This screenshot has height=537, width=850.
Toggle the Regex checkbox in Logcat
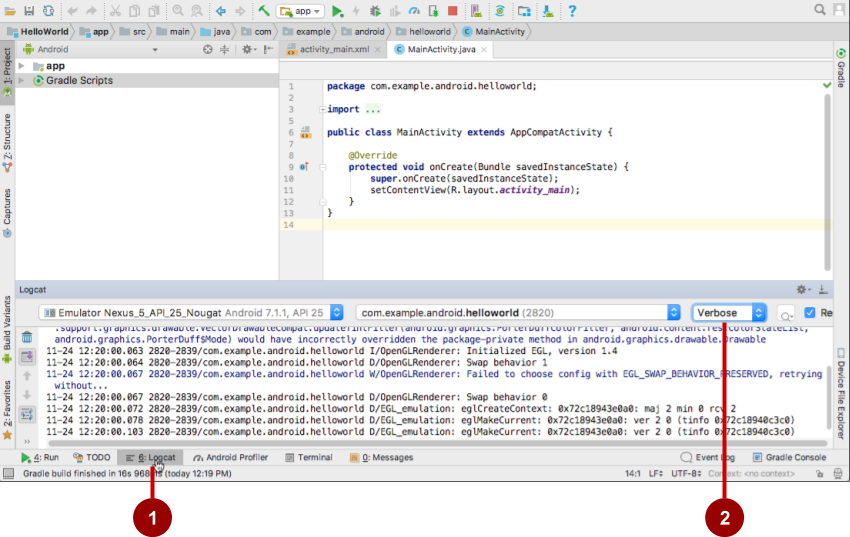(810, 313)
